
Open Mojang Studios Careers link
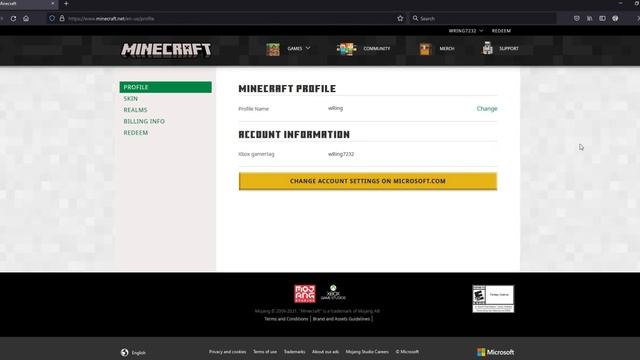pos(367,351)
